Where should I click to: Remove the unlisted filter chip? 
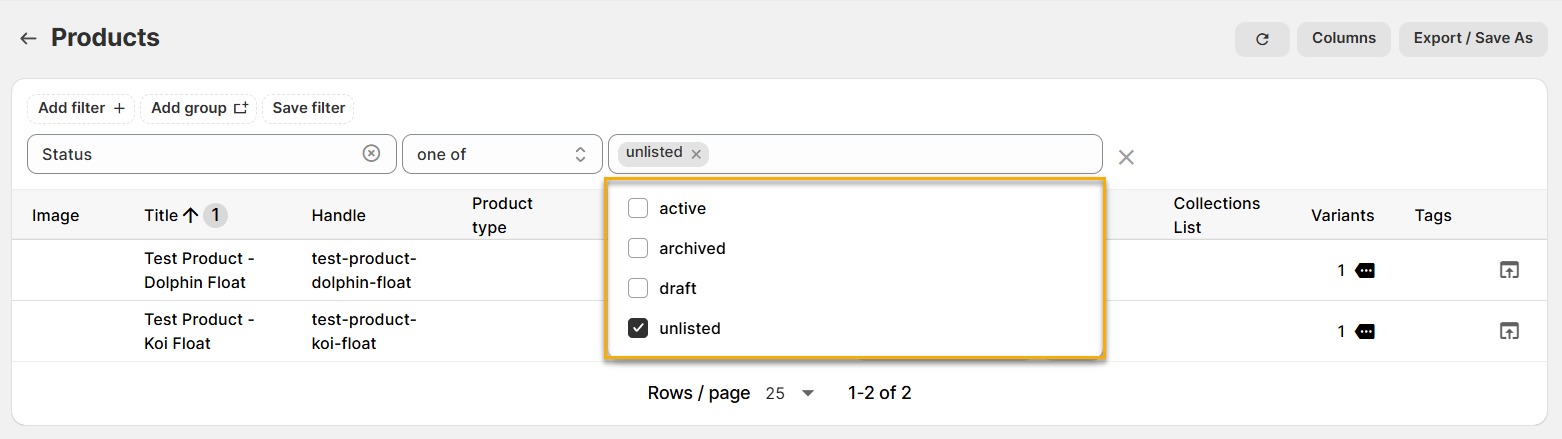pos(696,154)
